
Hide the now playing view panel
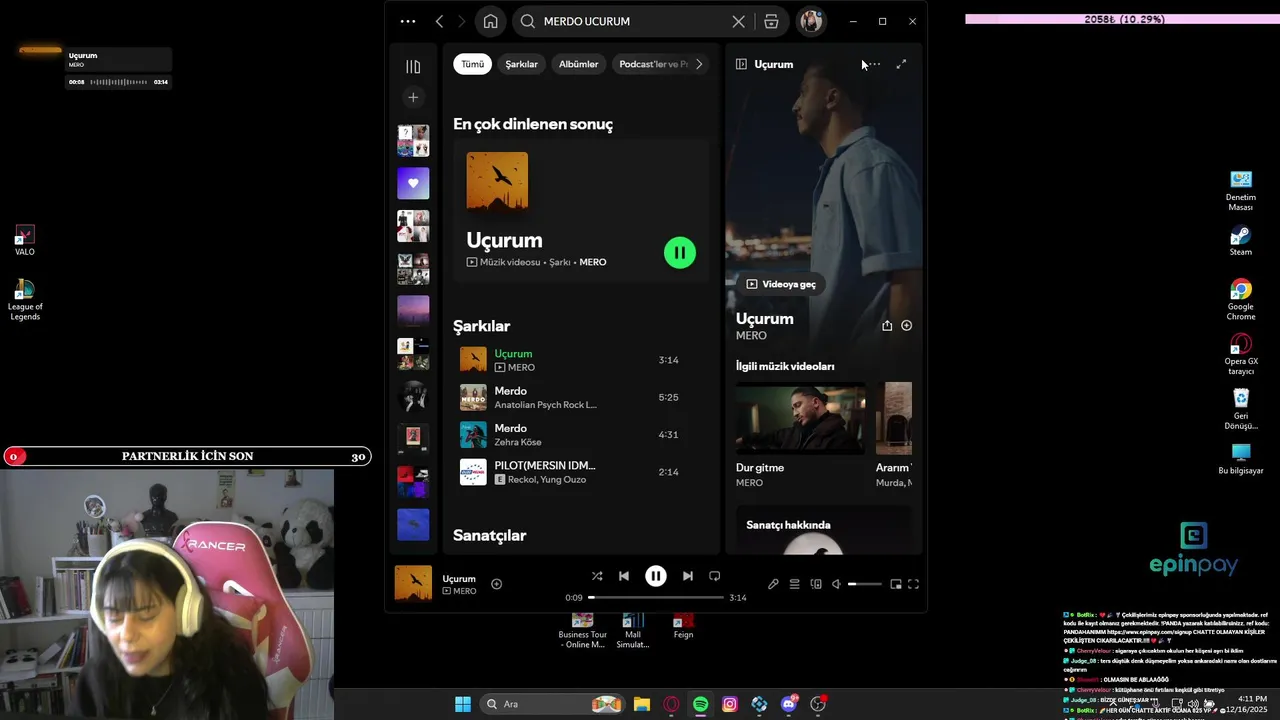click(741, 64)
